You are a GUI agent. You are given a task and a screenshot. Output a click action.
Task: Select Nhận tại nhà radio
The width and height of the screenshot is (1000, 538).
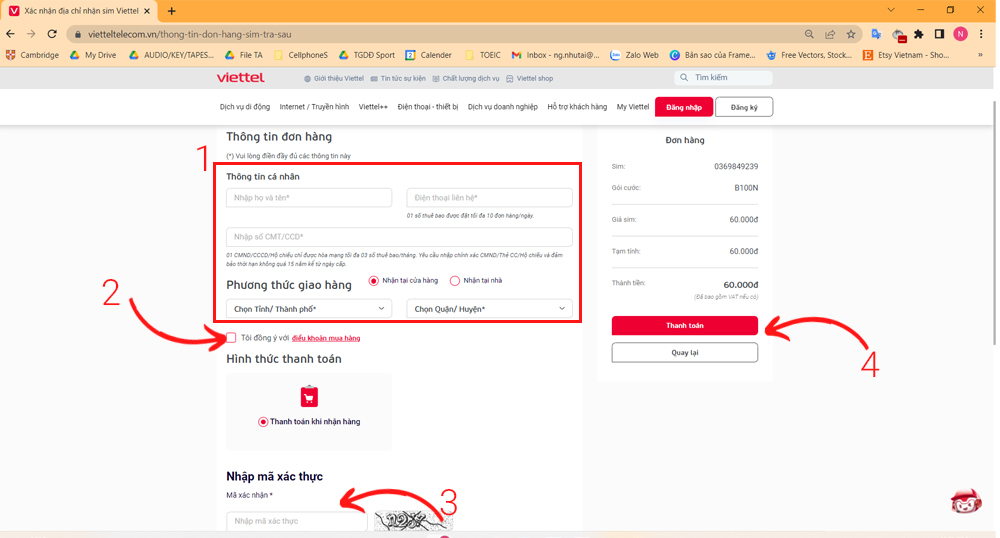[455, 281]
